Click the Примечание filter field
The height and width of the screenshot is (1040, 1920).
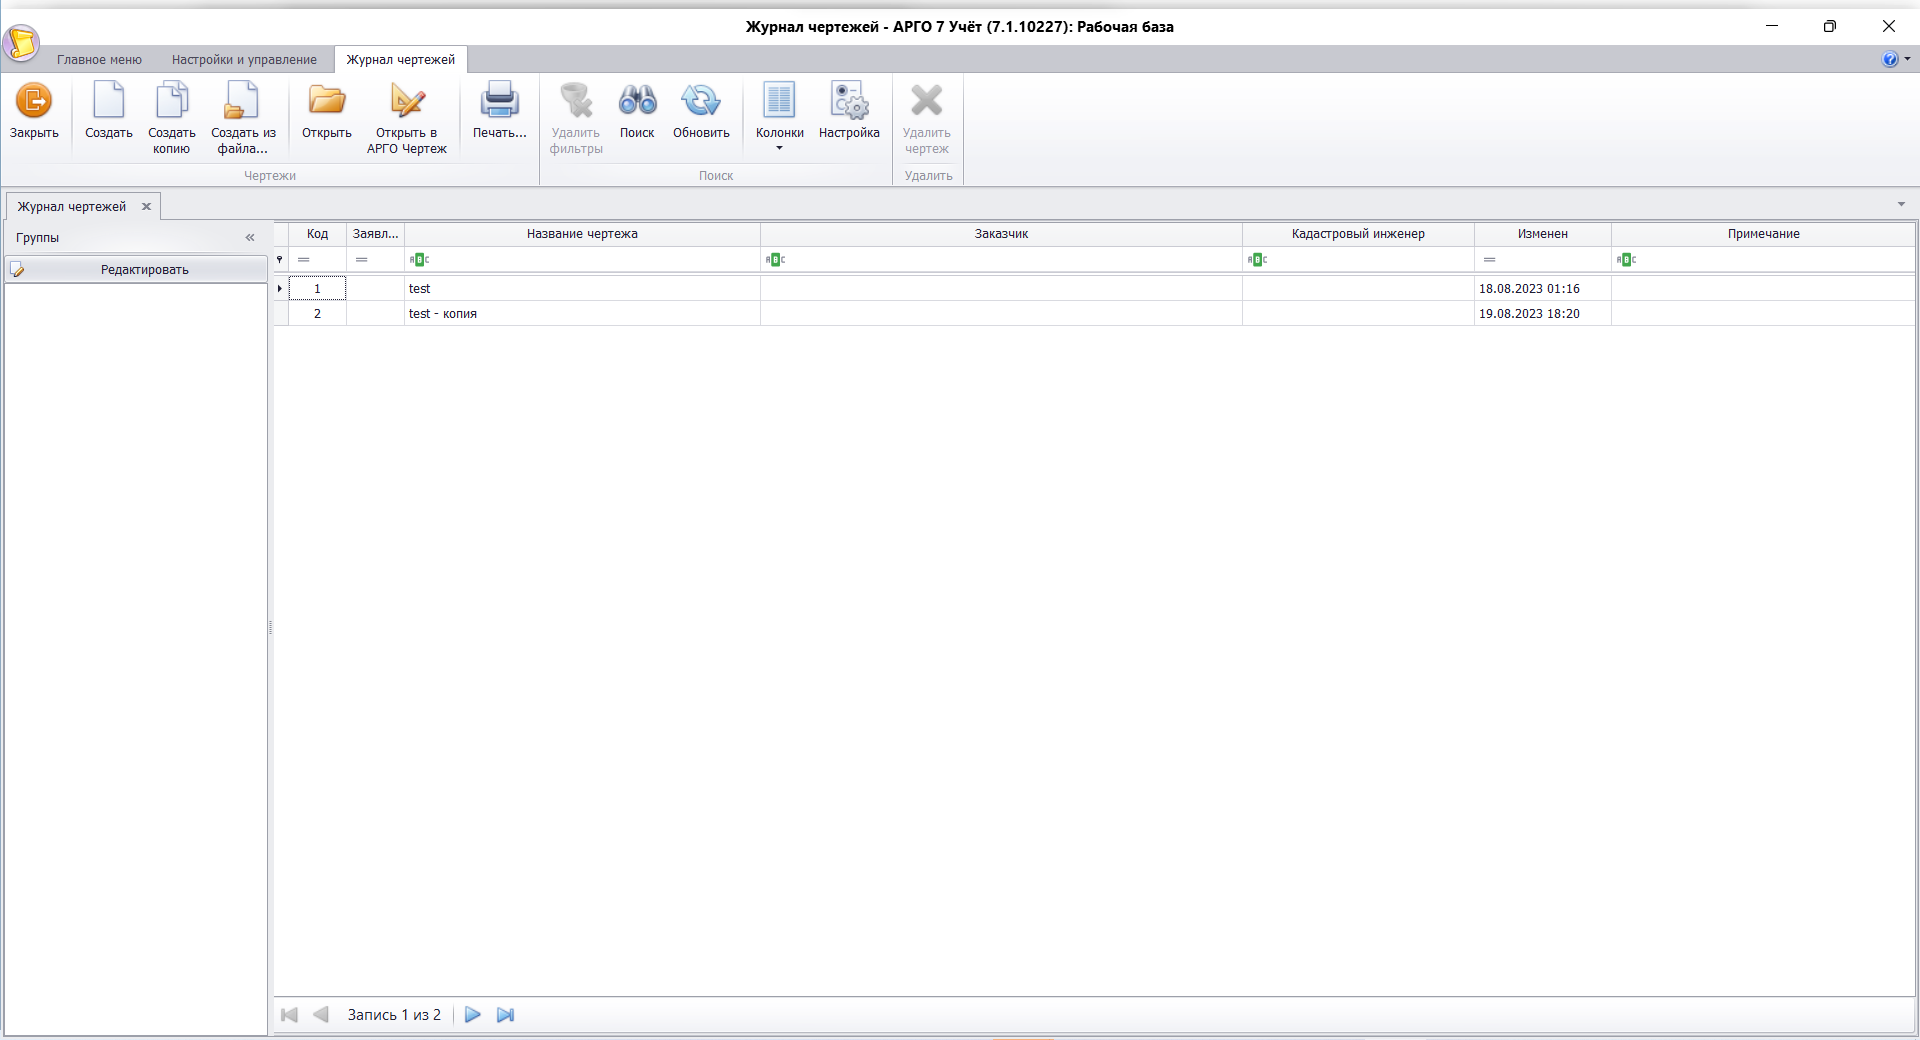point(1764,260)
